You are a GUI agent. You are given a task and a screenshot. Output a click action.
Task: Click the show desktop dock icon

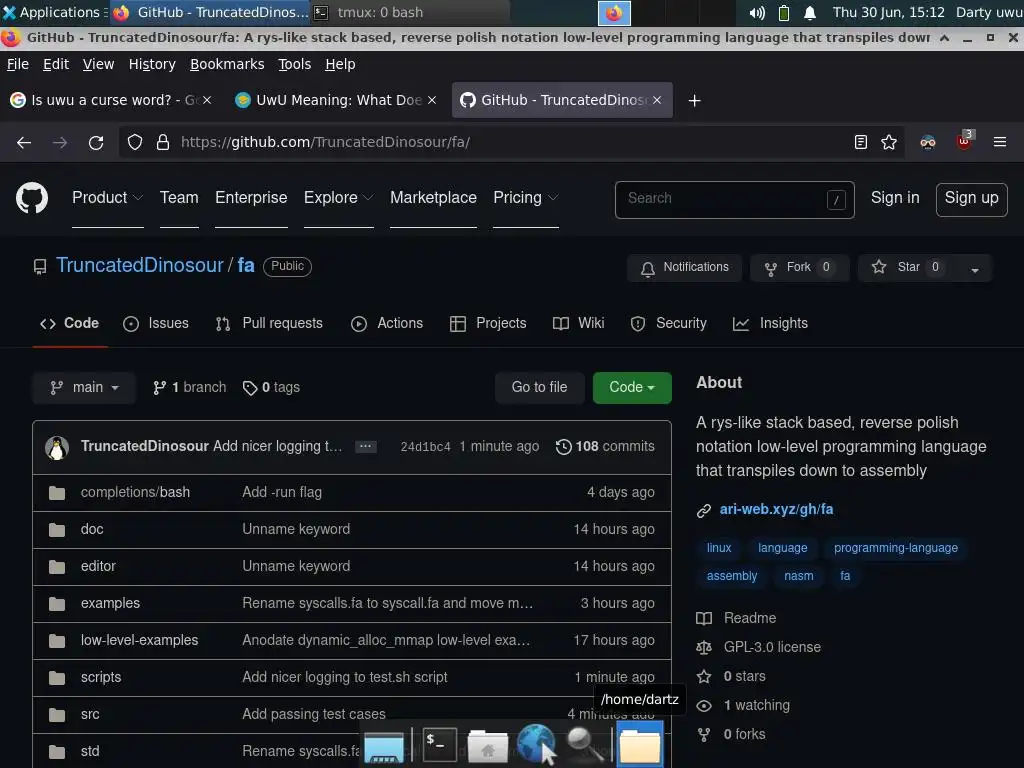click(x=384, y=748)
